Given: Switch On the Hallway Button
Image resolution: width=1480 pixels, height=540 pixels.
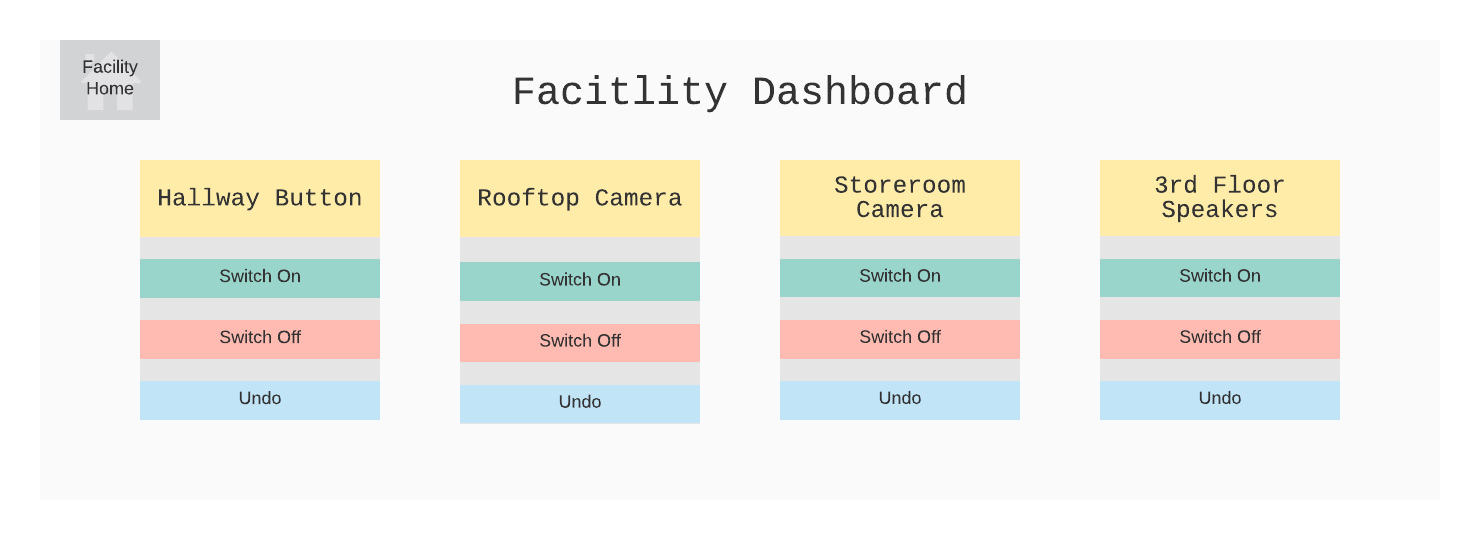Looking at the screenshot, I should tap(260, 278).
